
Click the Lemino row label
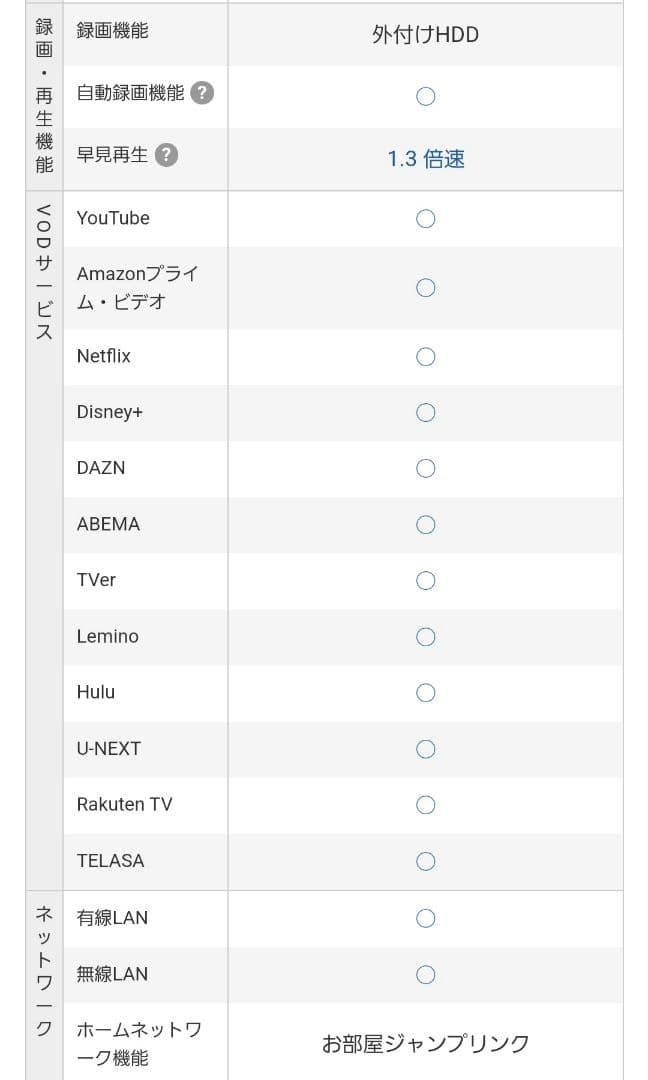tap(108, 636)
